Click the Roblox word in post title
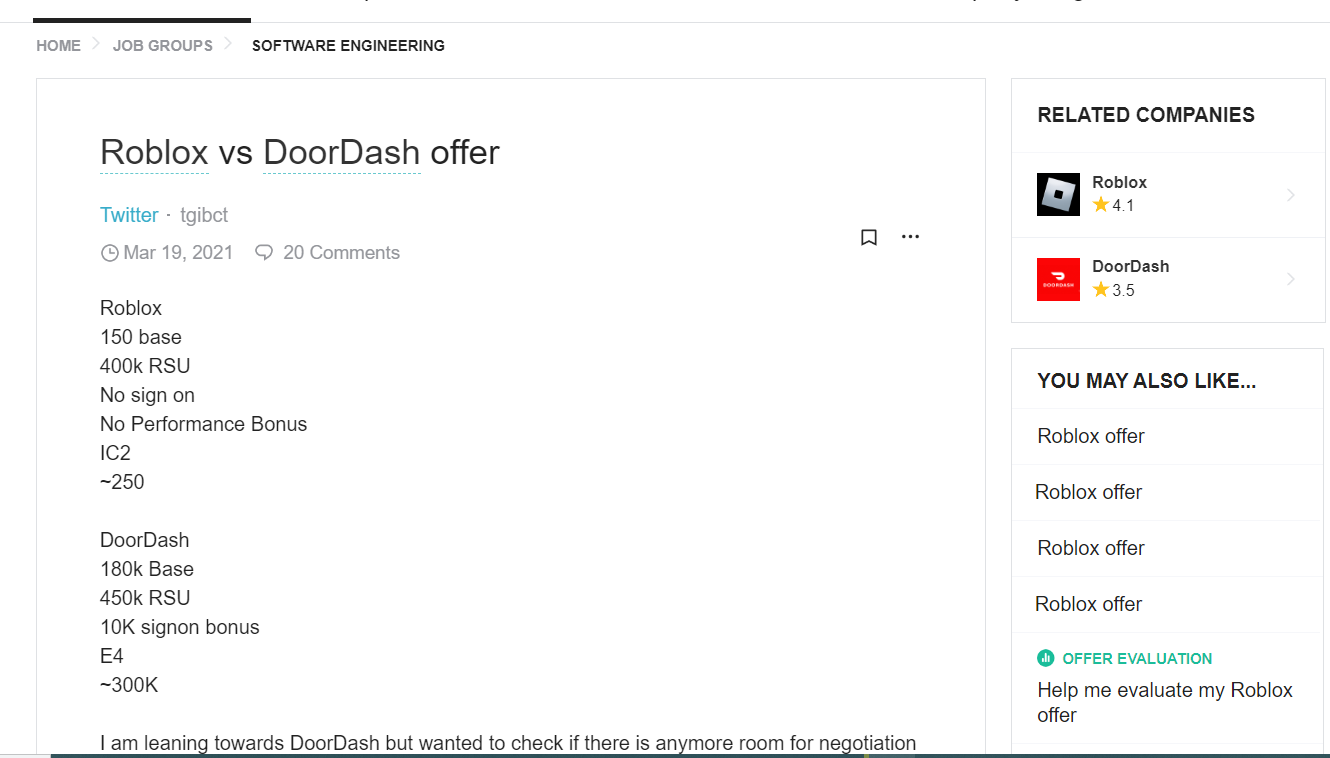Image resolution: width=1330 pixels, height=758 pixels. pyautogui.click(x=154, y=153)
